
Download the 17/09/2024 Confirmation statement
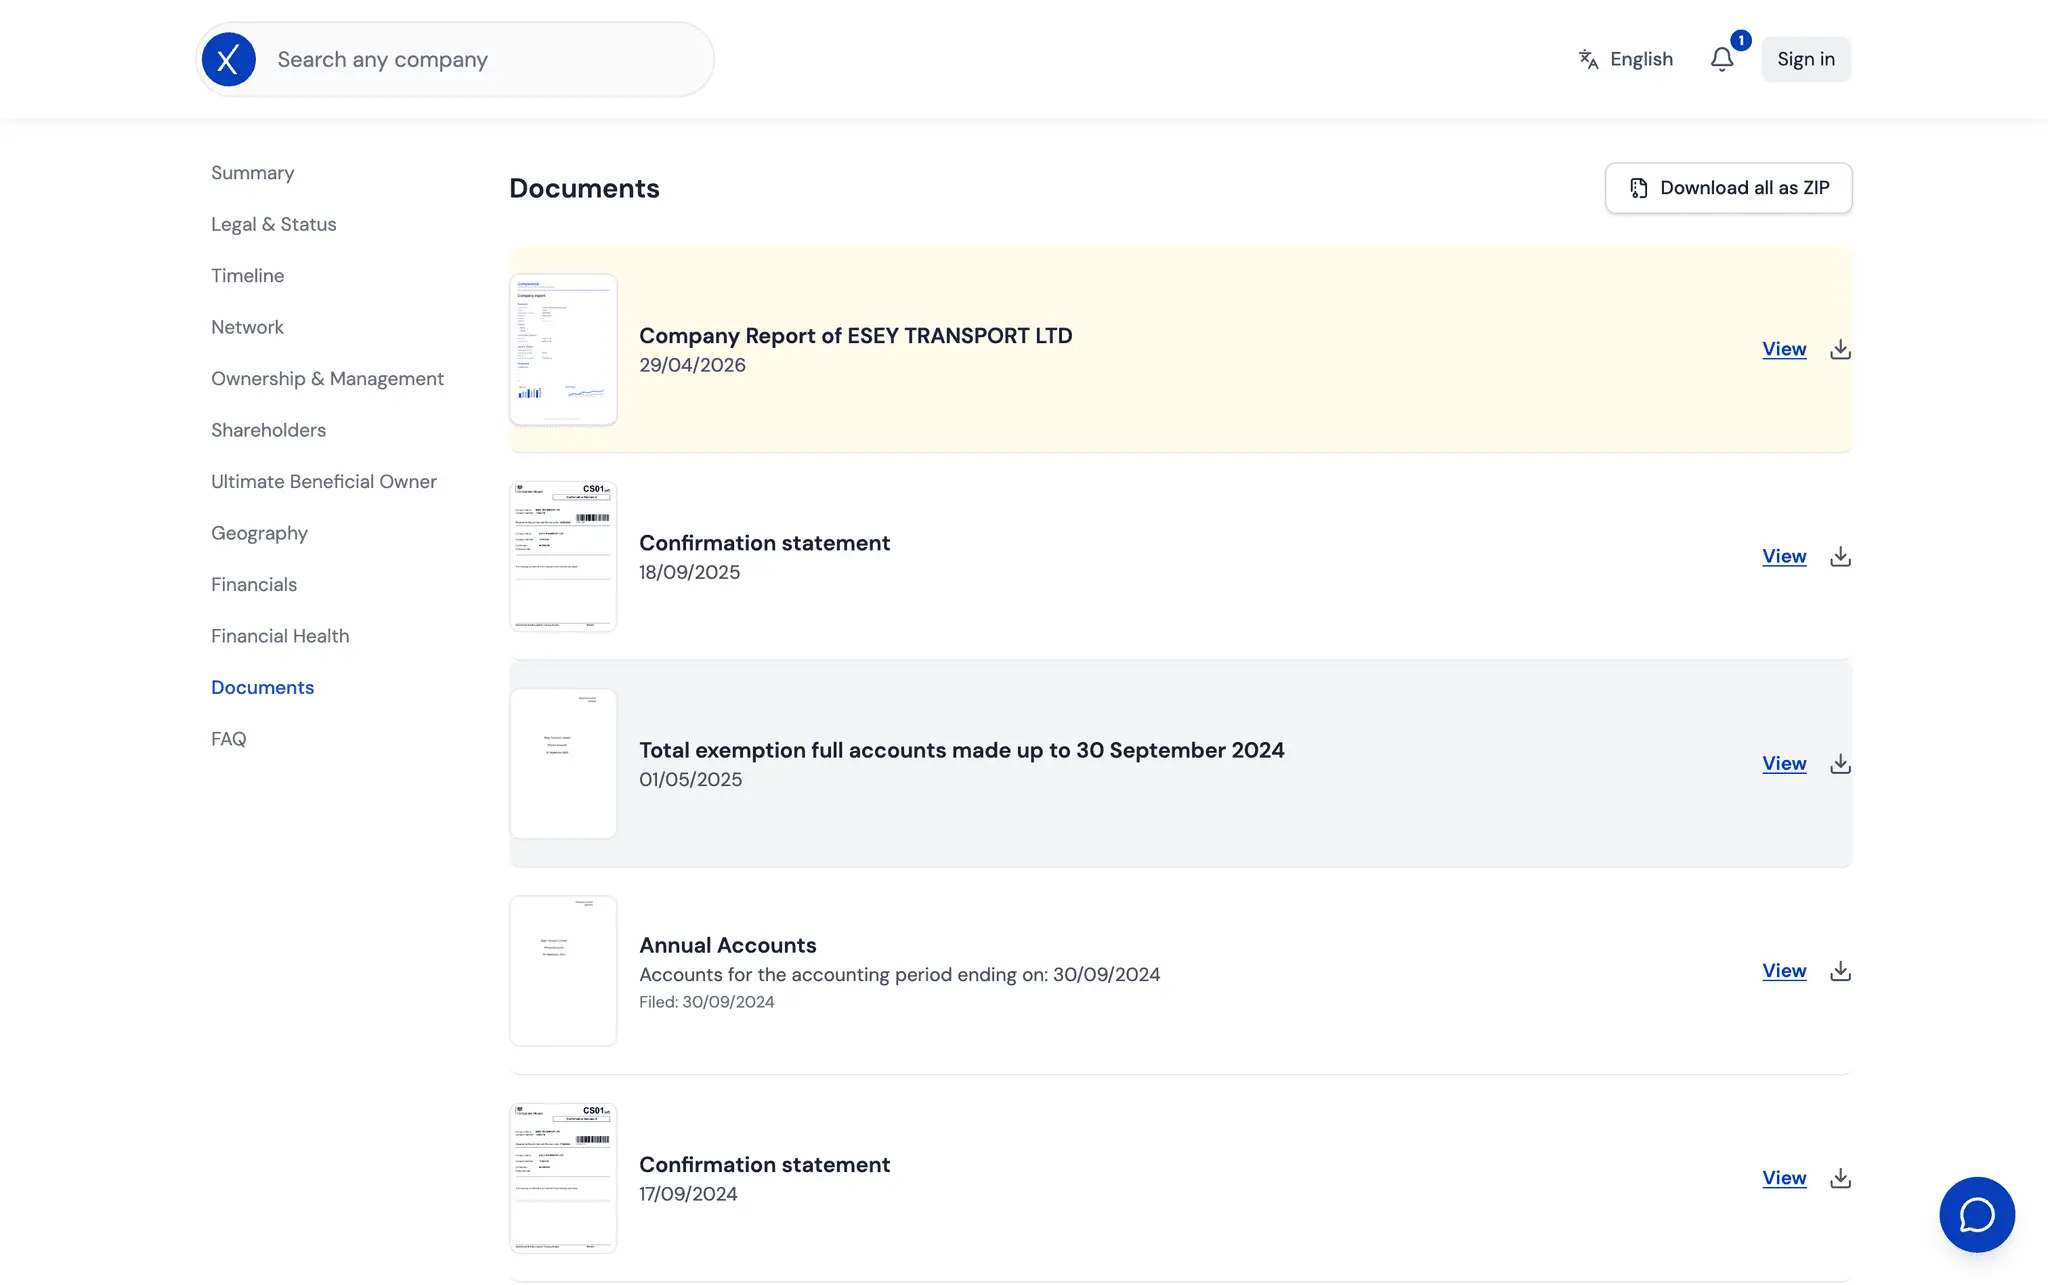click(x=1840, y=1178)
